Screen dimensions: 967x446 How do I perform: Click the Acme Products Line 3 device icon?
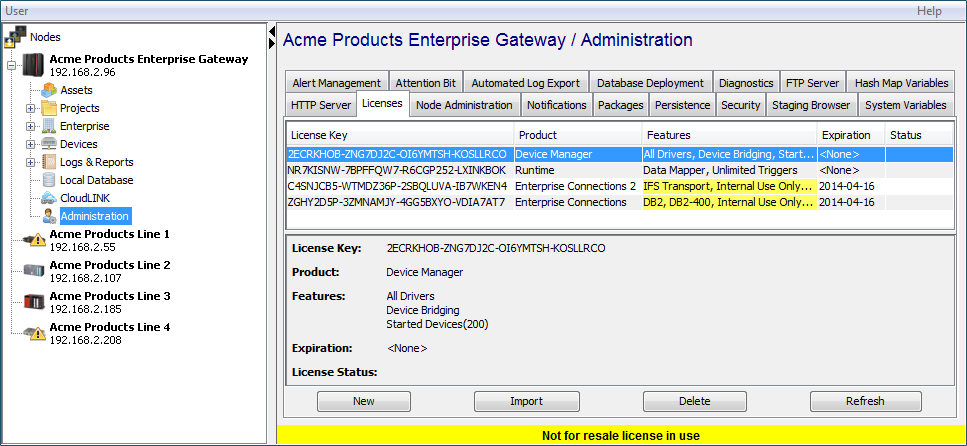coord(33,302)
